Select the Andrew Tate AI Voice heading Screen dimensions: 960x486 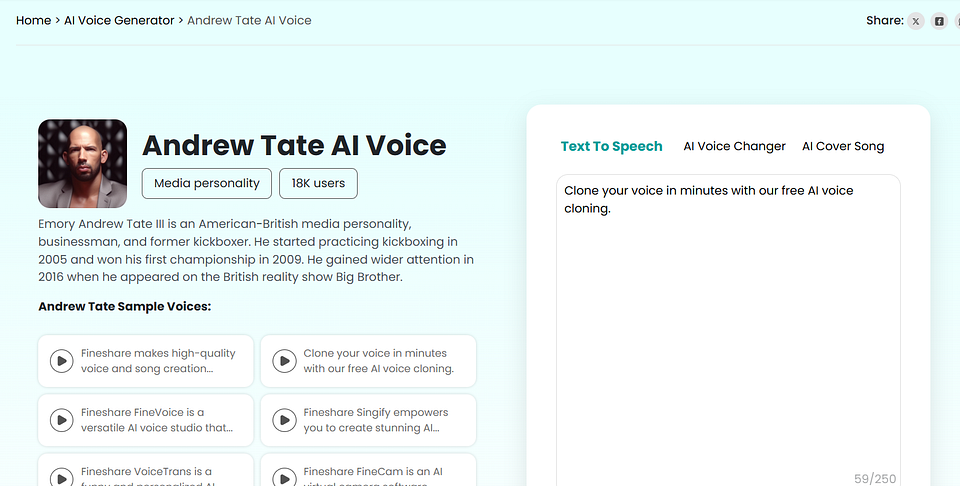tap(294, 145)
